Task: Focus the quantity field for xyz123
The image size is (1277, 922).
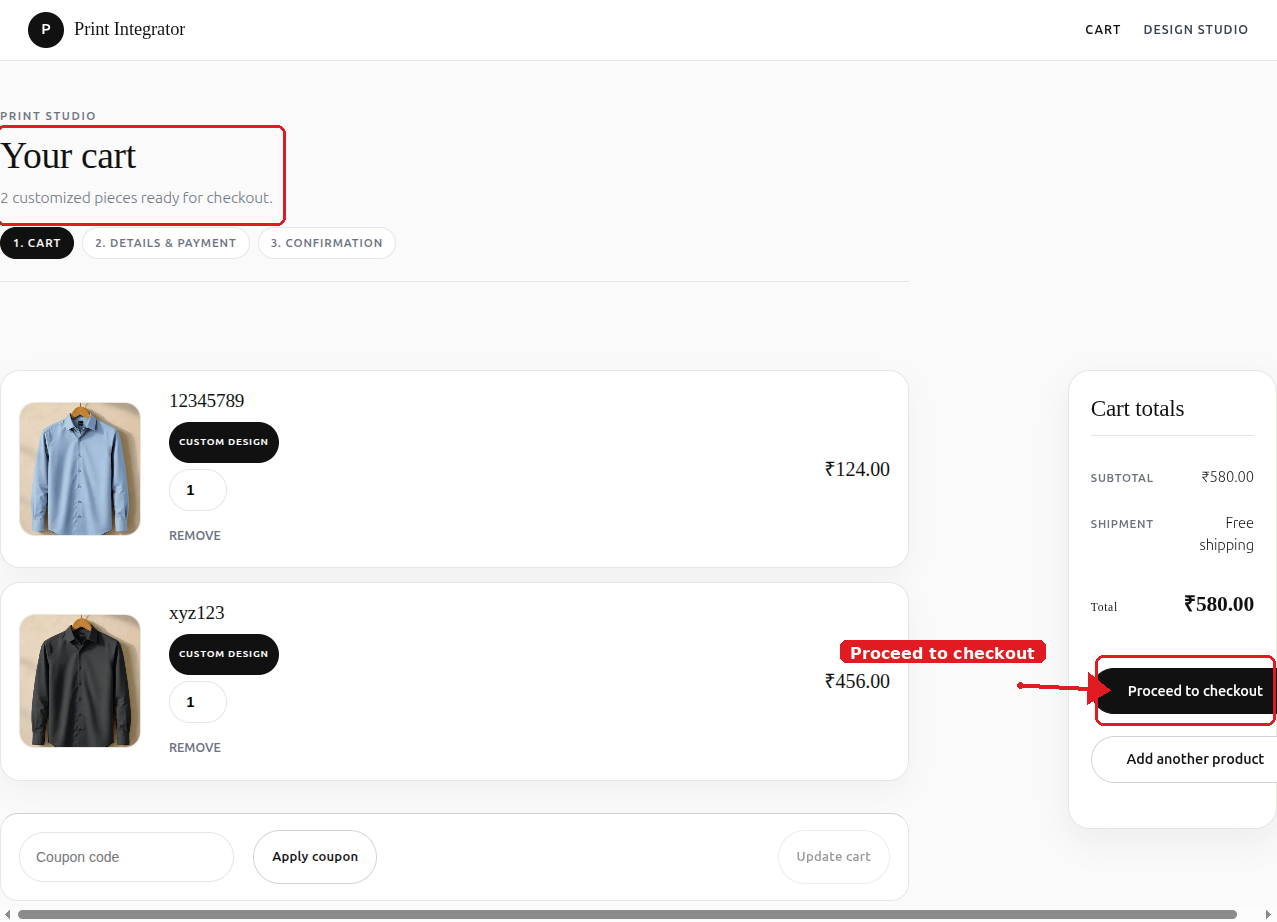Action: click(x=198, y=702)
